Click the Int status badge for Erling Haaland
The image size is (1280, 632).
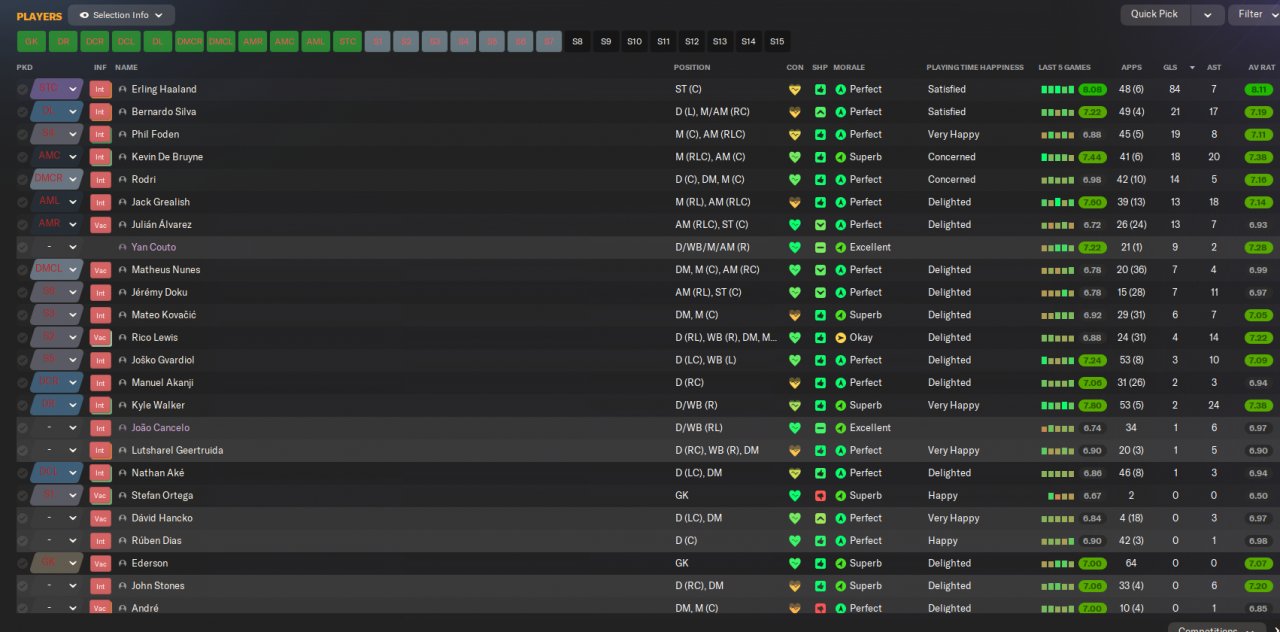[x=100, y=89]
